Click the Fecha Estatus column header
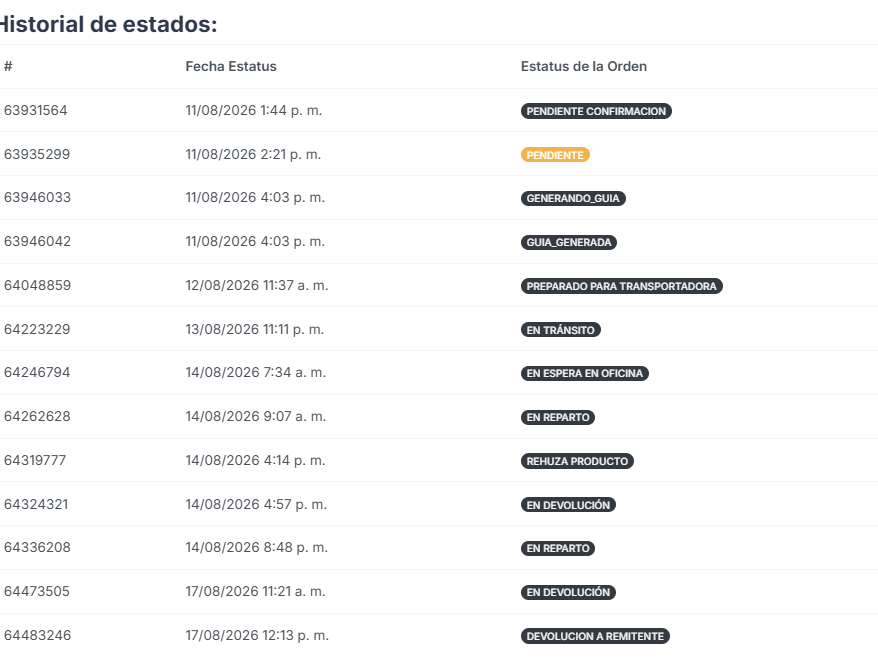The width and height of the screenshot is (878, 667). pos(231,66)
